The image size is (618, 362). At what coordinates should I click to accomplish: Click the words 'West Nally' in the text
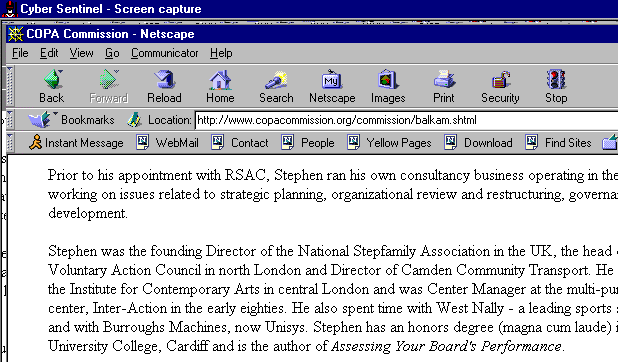[x=470, y=308]
